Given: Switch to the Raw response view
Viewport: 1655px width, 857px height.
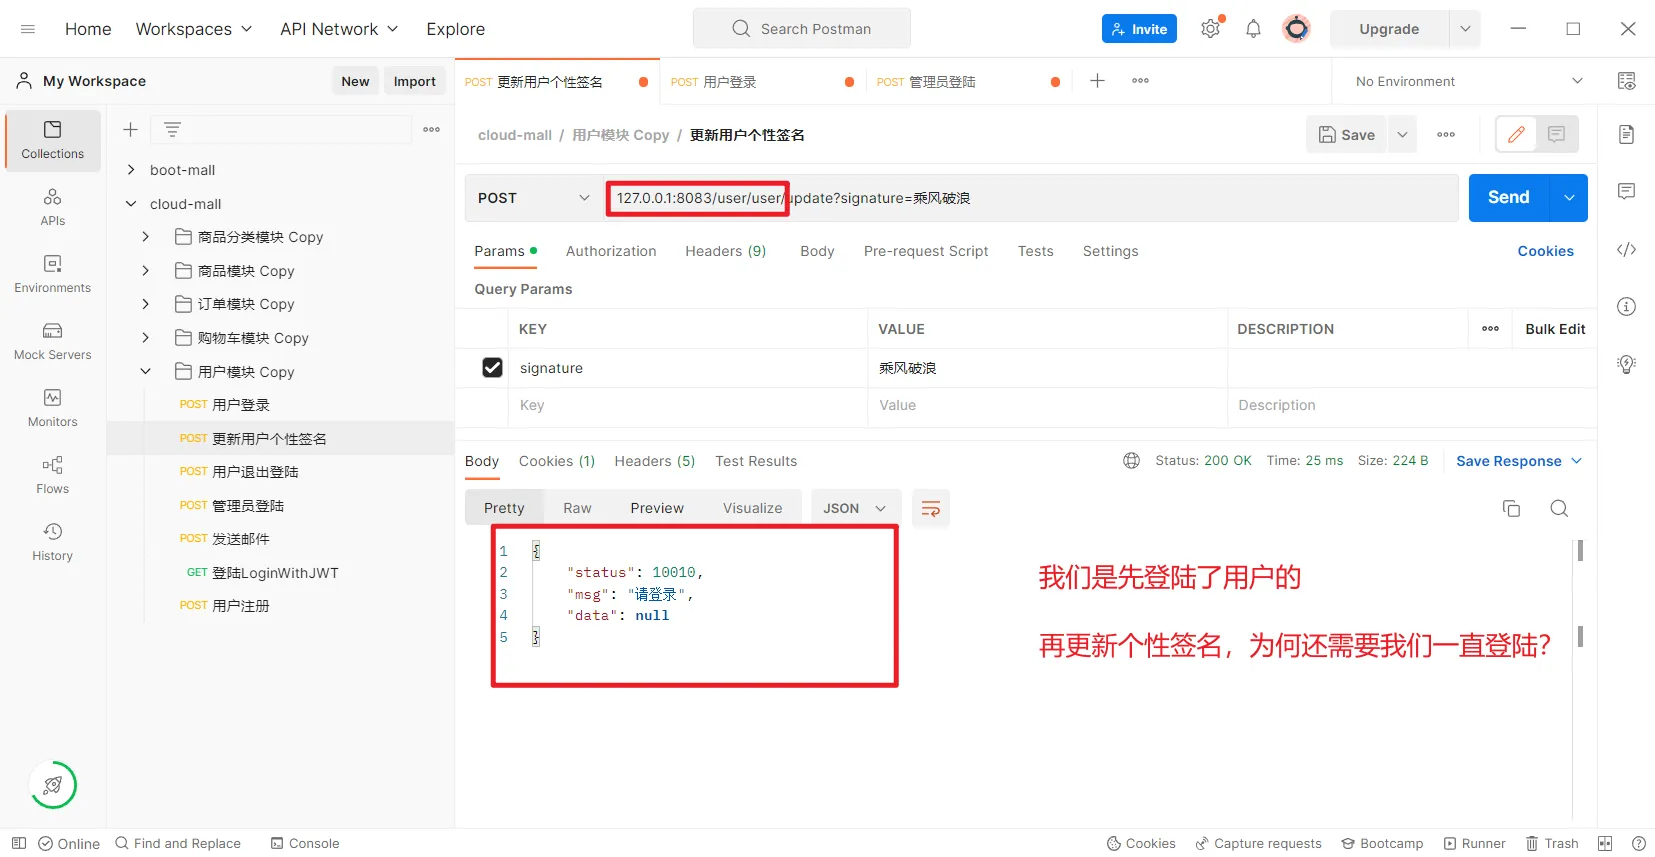Looking at the screenshot, I should pos(577,509).
